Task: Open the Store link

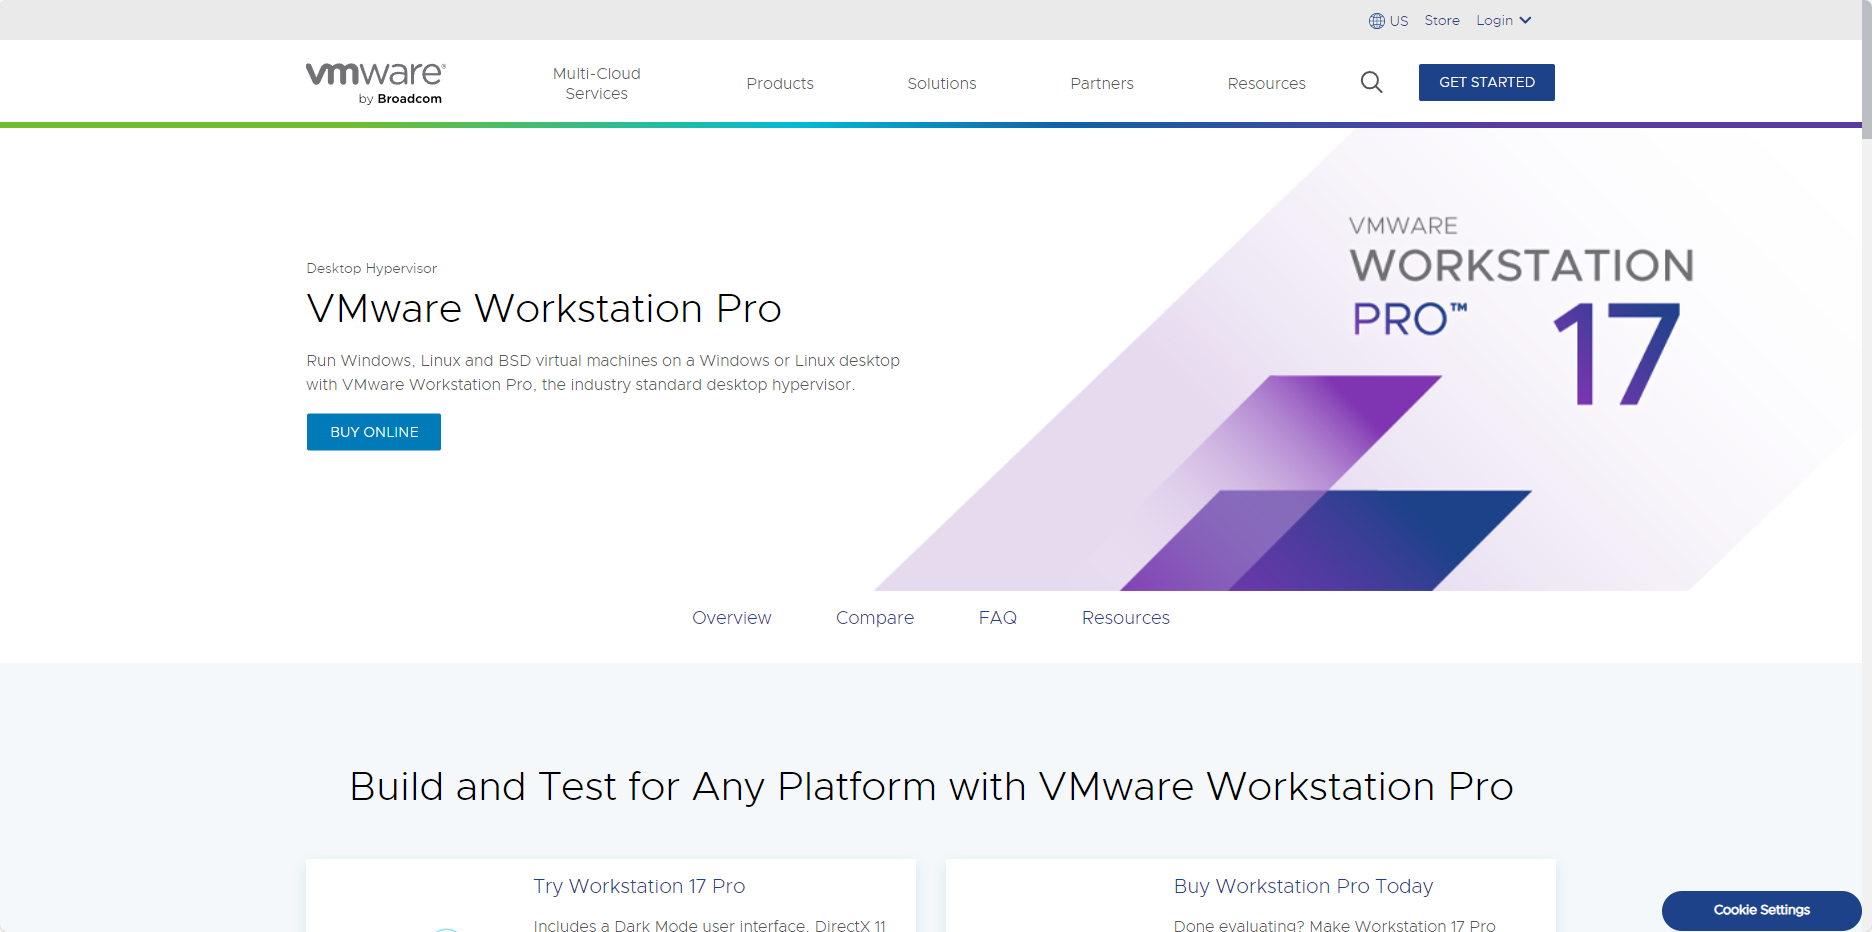Action: click(x=1442, y=21)
